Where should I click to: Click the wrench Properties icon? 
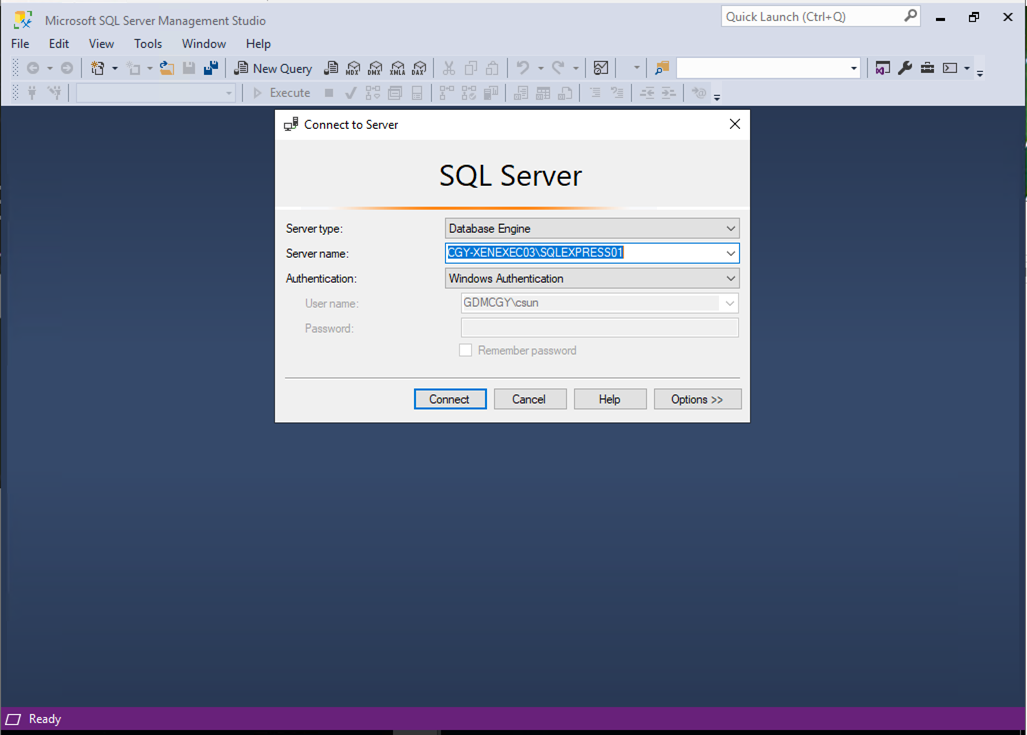click(905, 68)
